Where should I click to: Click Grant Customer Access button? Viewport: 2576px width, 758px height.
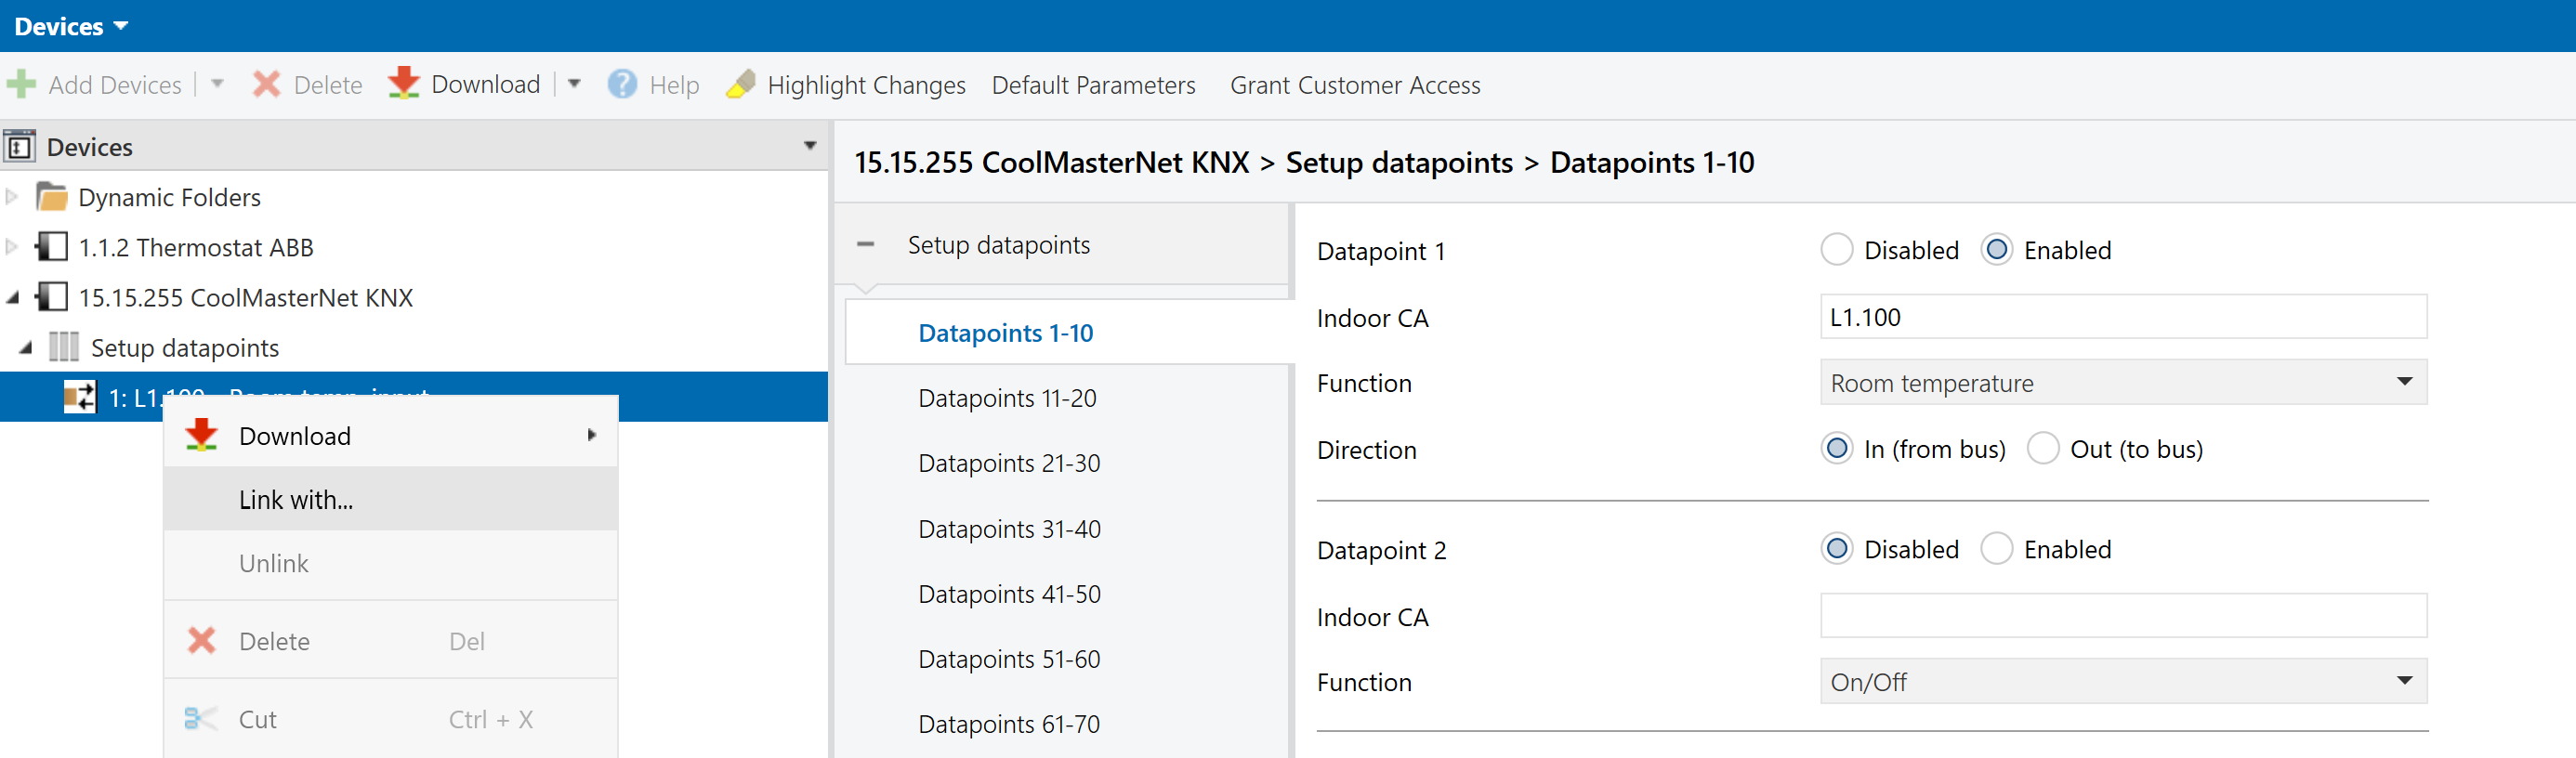point(1355,85)
